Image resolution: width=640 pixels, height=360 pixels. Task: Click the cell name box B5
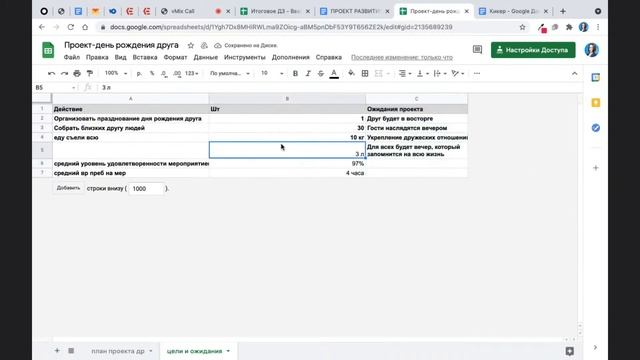click(55, 87)
